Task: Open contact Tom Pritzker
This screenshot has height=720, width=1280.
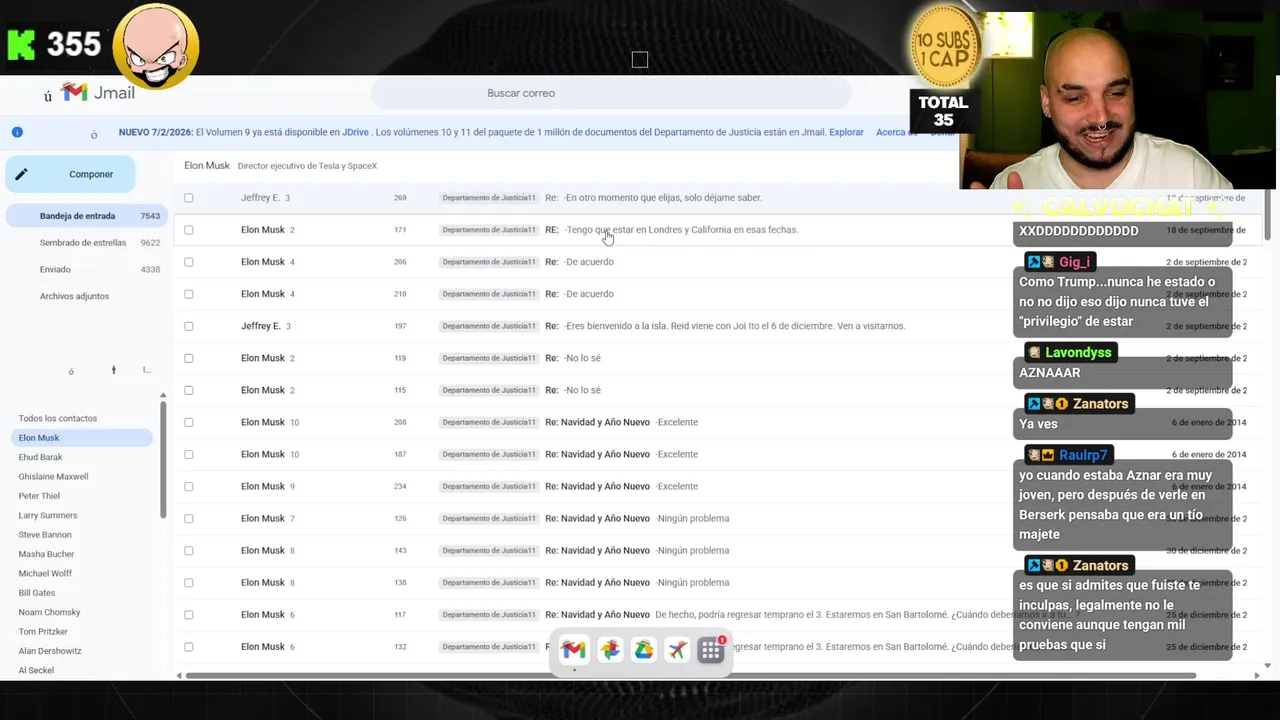Action: pos(43,632)
